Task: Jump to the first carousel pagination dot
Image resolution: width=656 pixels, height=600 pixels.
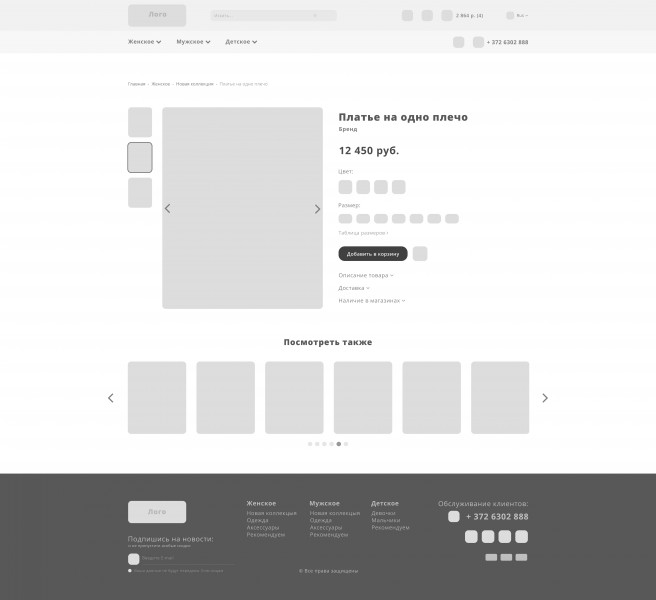Action: coord(310,444)
